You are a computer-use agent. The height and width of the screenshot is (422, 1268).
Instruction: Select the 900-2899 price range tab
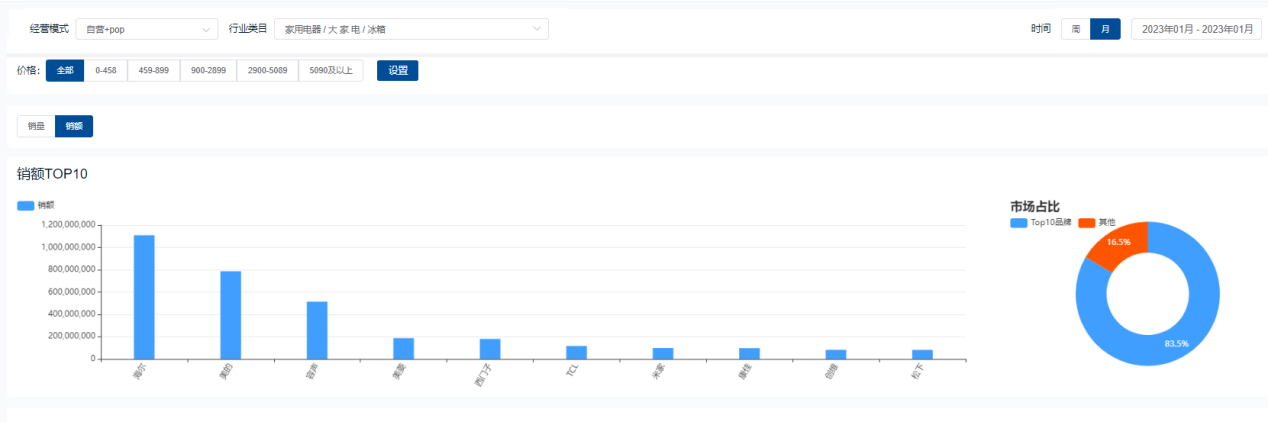[x=208, y=70]
